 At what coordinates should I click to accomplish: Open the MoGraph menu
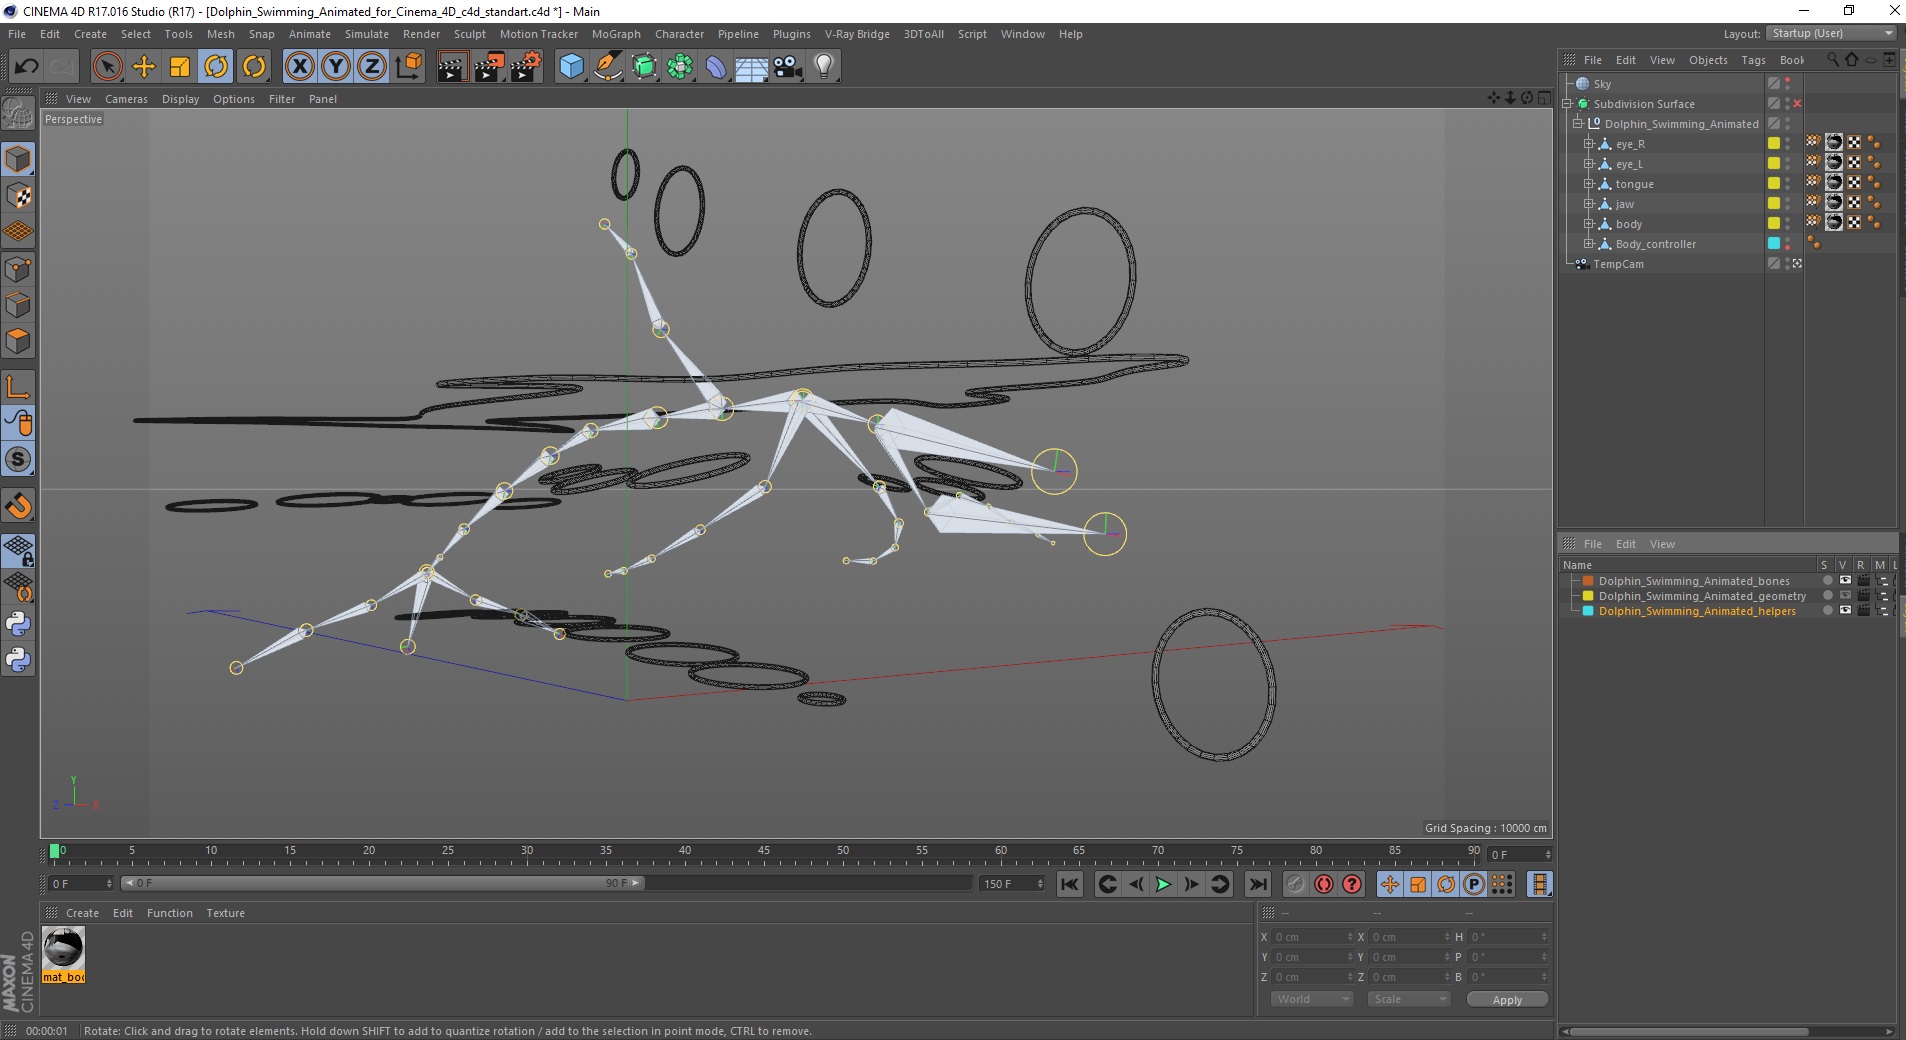(616, 34)
